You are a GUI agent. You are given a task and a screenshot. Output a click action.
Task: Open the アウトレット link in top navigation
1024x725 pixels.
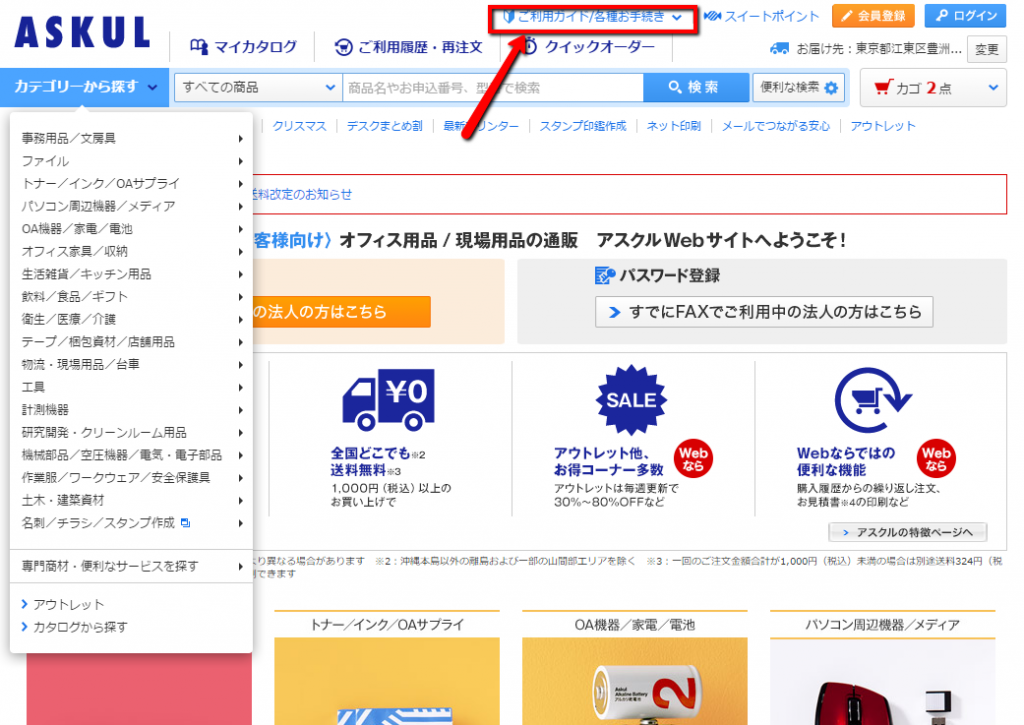(883, 126)
